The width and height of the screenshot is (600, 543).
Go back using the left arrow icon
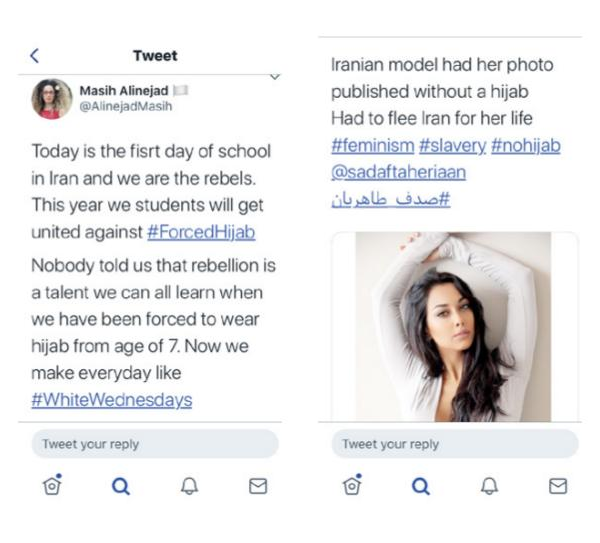(x=34, y=55)
